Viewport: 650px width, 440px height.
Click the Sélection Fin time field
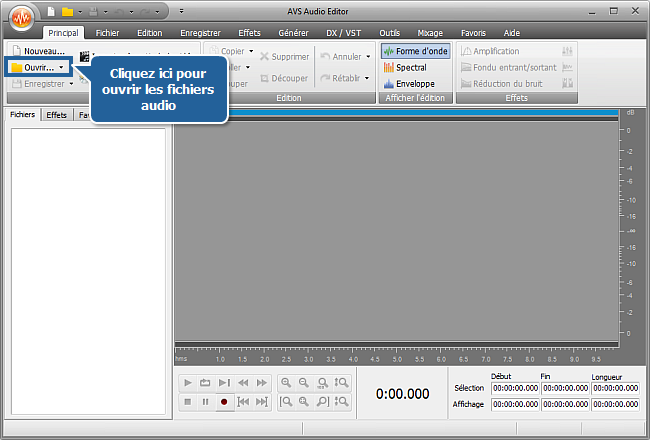pos(565,388)
